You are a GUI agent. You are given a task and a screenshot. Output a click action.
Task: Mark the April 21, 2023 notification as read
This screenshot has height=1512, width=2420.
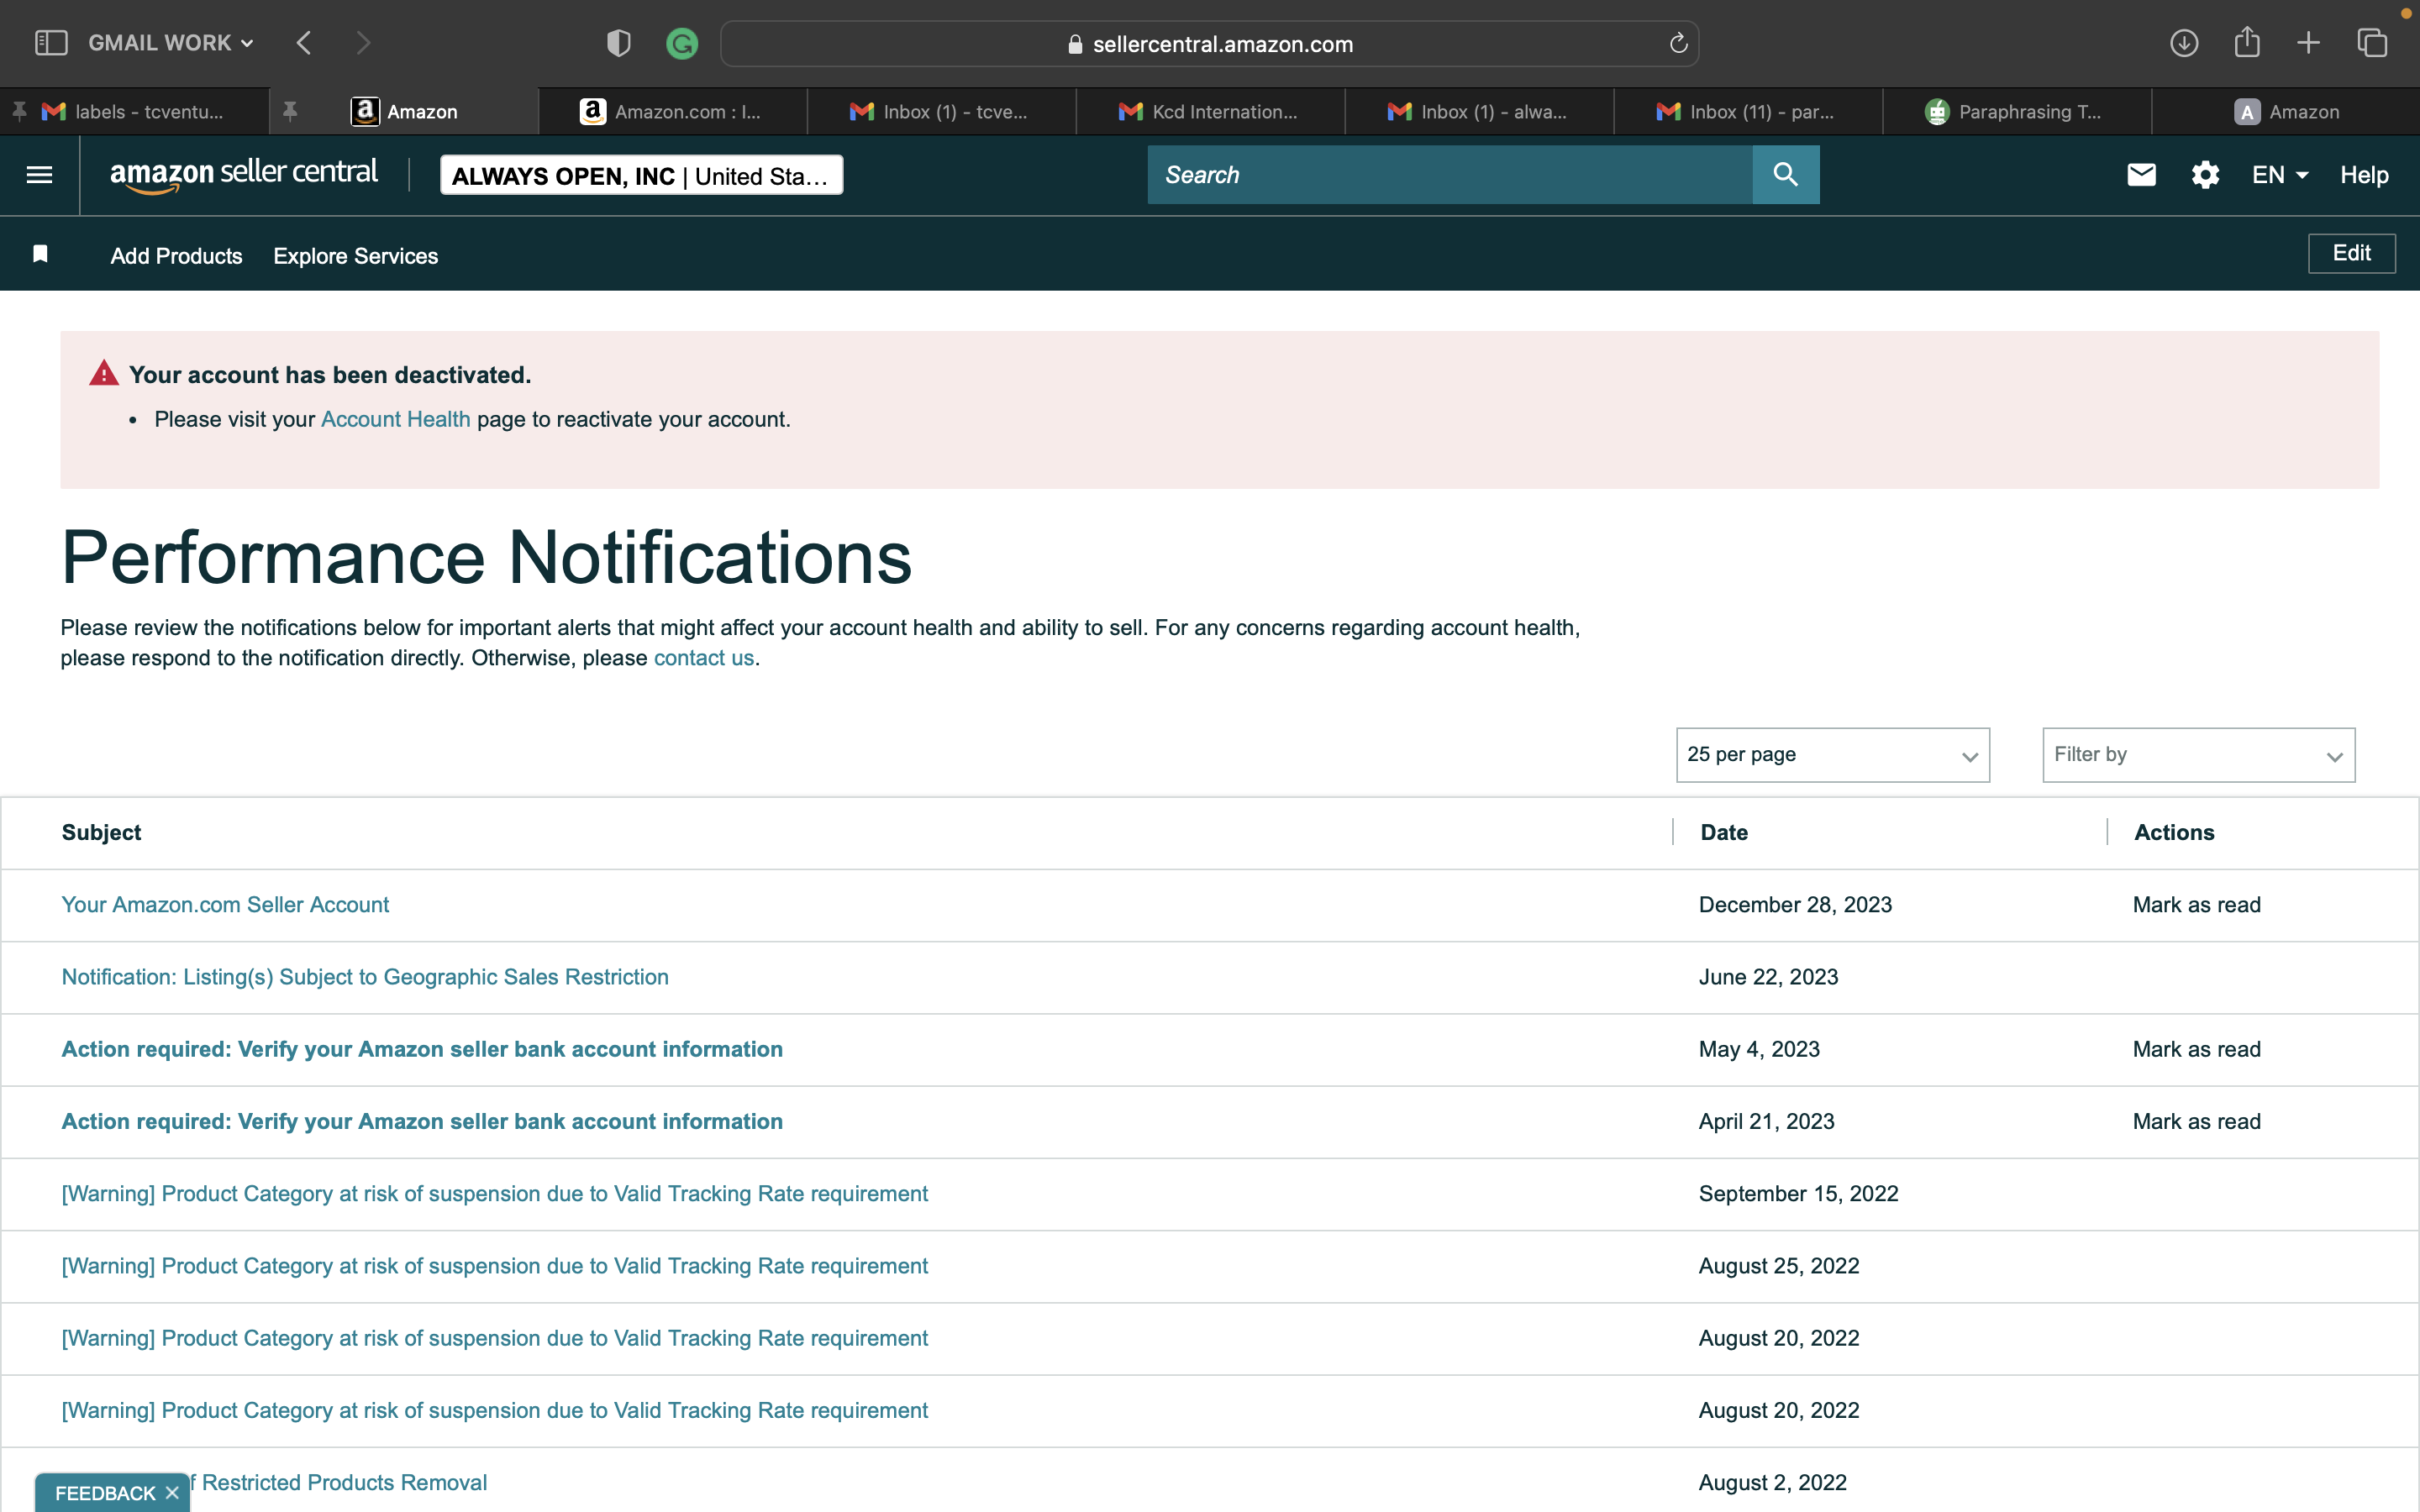pos(2196,1121)
